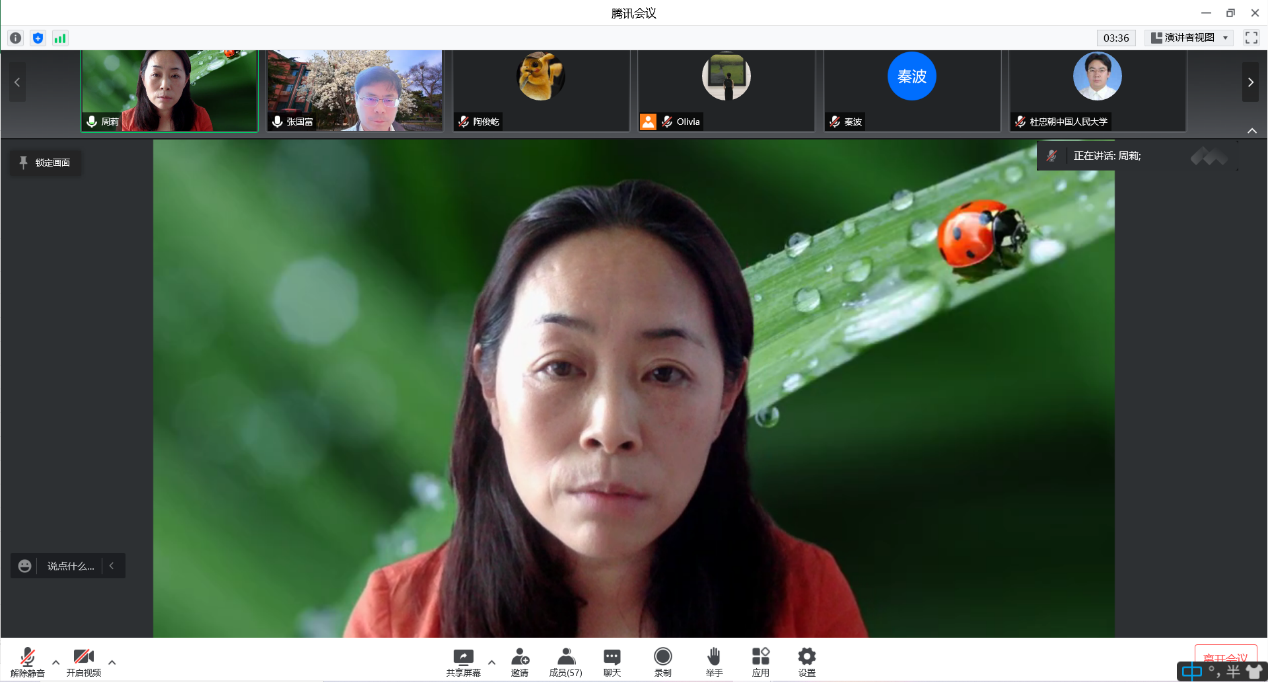
Task: Check the green network signal icon
Action: (x=60, y=38)
